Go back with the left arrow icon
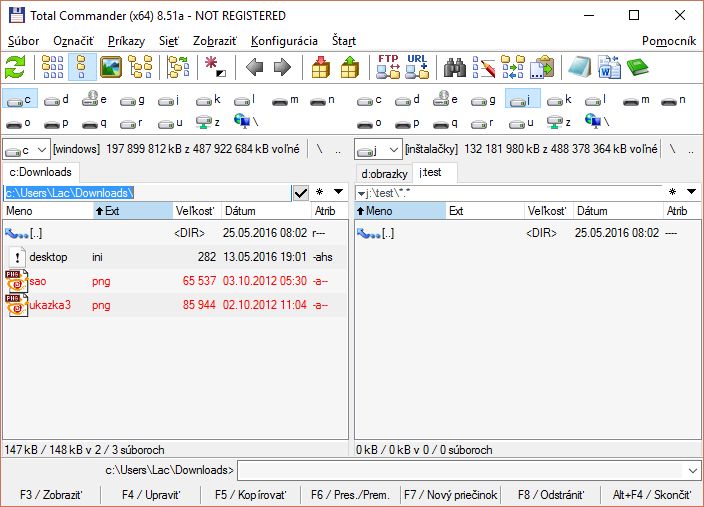 (254, 67)
